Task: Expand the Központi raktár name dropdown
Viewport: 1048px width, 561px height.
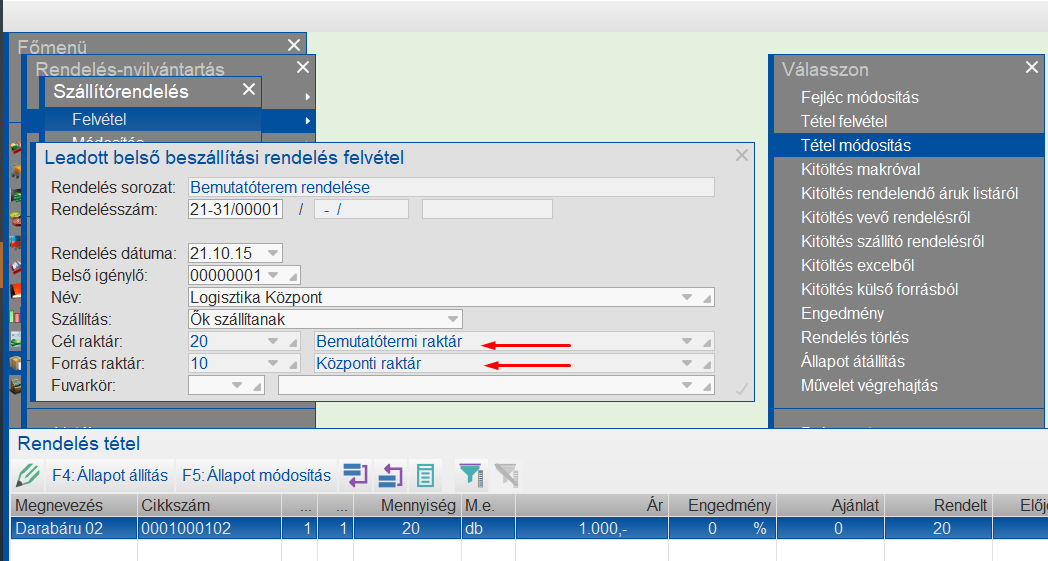Action: pos(686,364)
